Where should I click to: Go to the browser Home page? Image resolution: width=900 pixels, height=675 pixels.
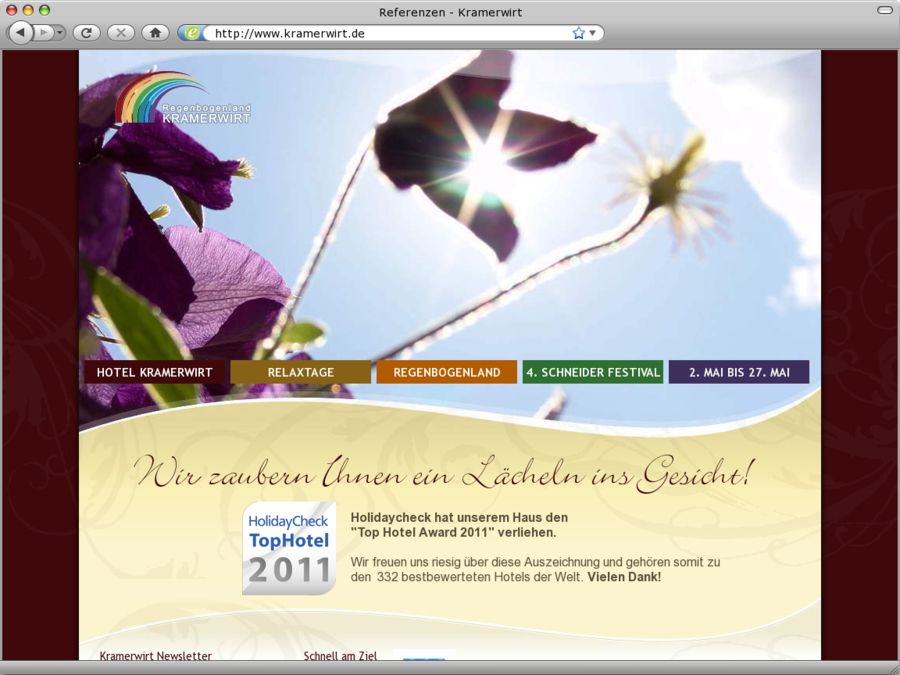[x=155, y=33]
